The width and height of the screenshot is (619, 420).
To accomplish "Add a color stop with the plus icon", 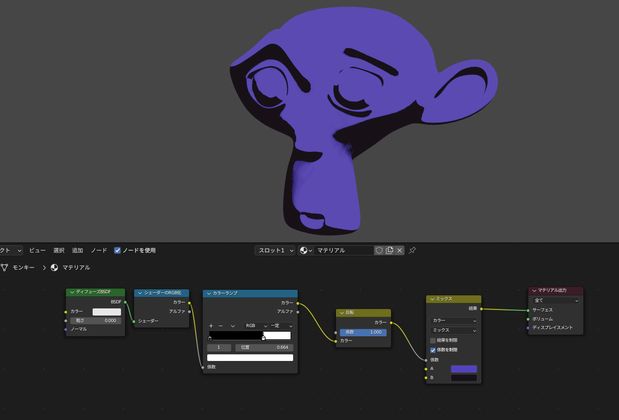I will click(211, 326).
